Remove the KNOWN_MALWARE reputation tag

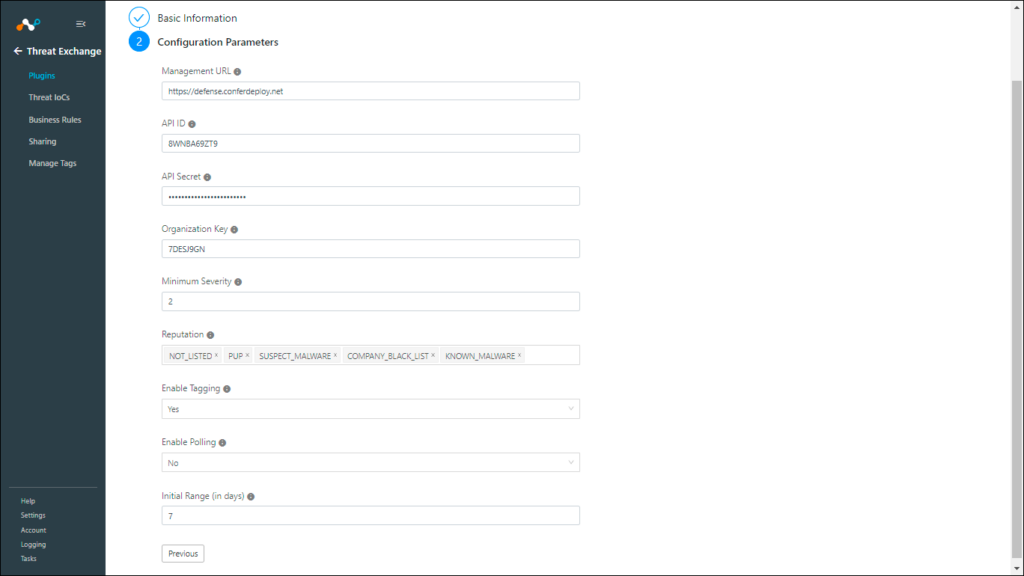click(519, 355)
